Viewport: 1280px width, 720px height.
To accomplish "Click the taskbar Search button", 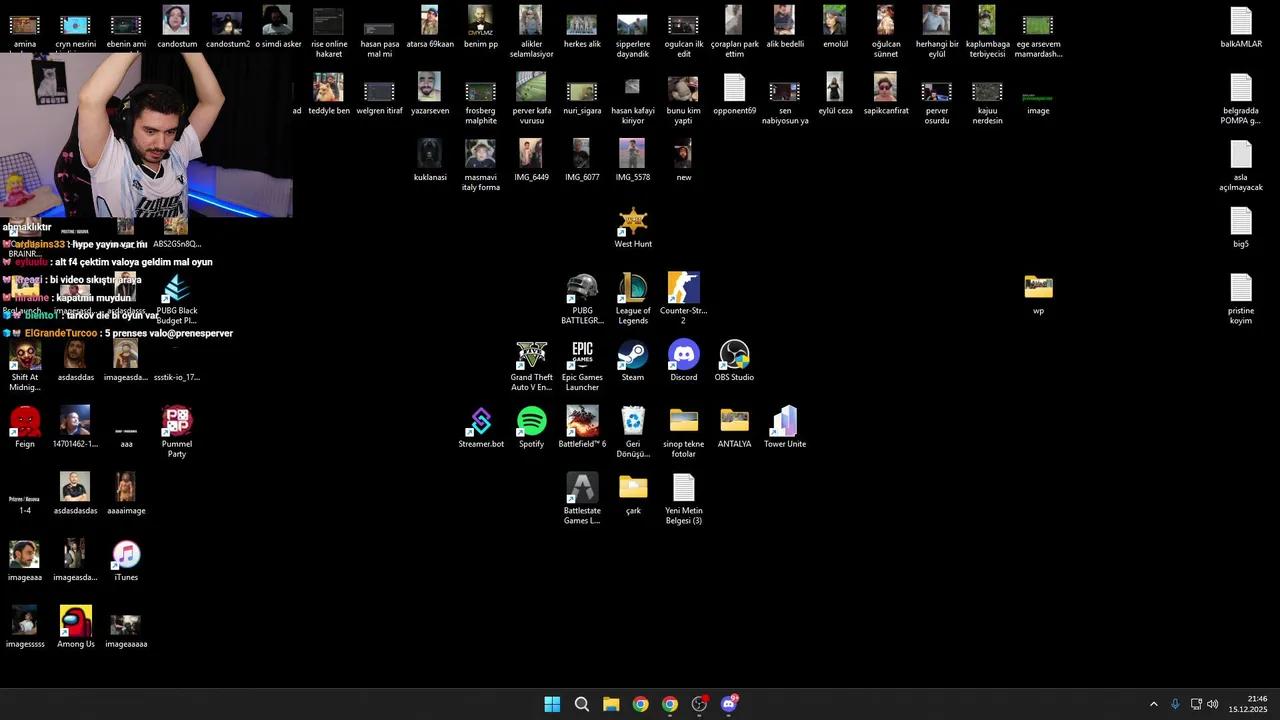I will tap(581, 704).
